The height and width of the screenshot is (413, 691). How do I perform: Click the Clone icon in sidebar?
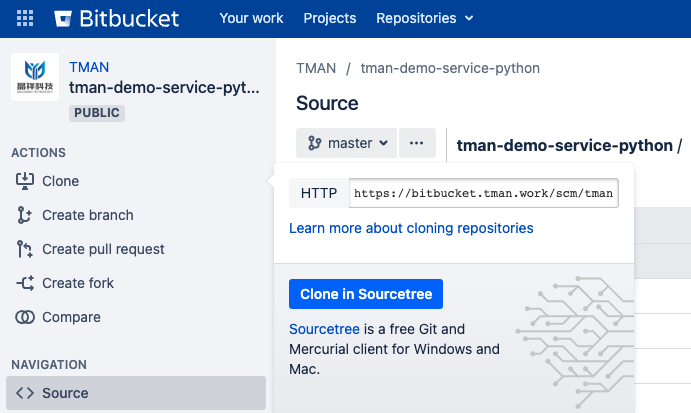click(x=25, y=181)
